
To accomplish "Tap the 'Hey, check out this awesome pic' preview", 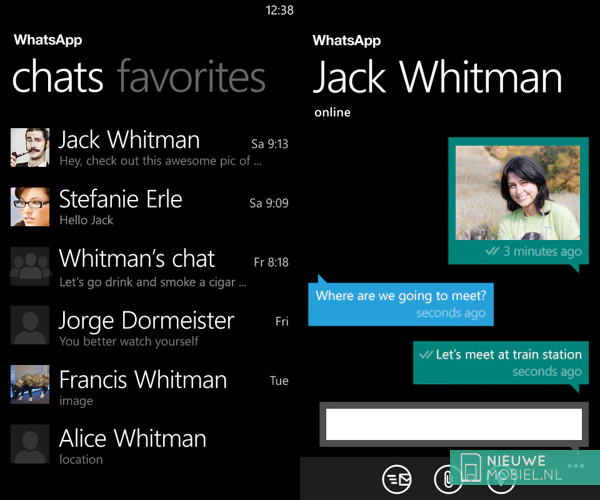I will click(x=160, y=161).
